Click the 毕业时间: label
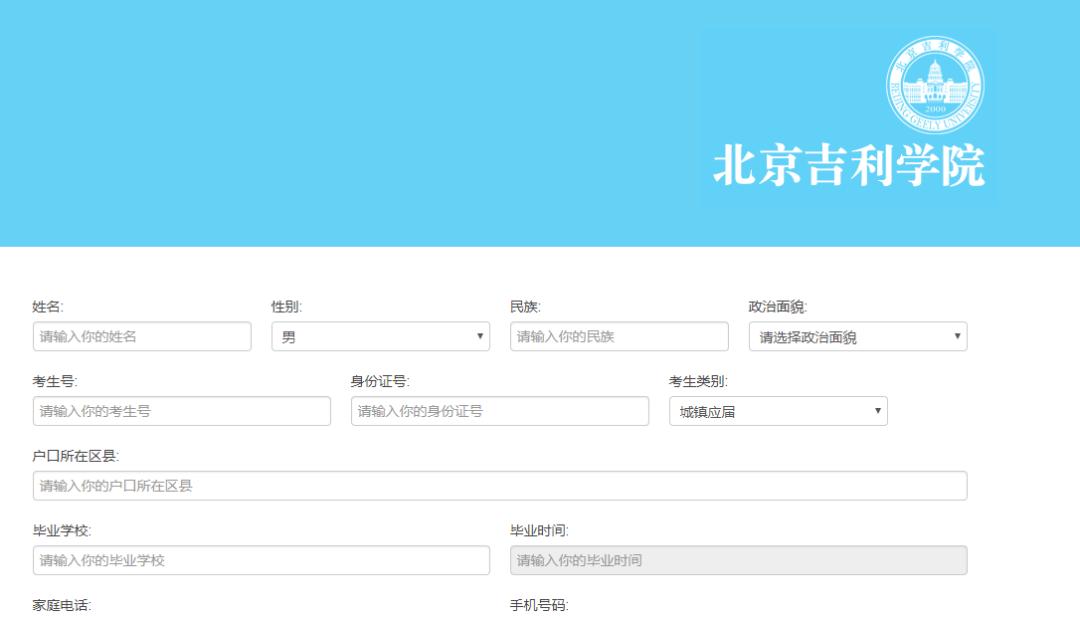Screen dimensions: 1080x618 (539, 531)
